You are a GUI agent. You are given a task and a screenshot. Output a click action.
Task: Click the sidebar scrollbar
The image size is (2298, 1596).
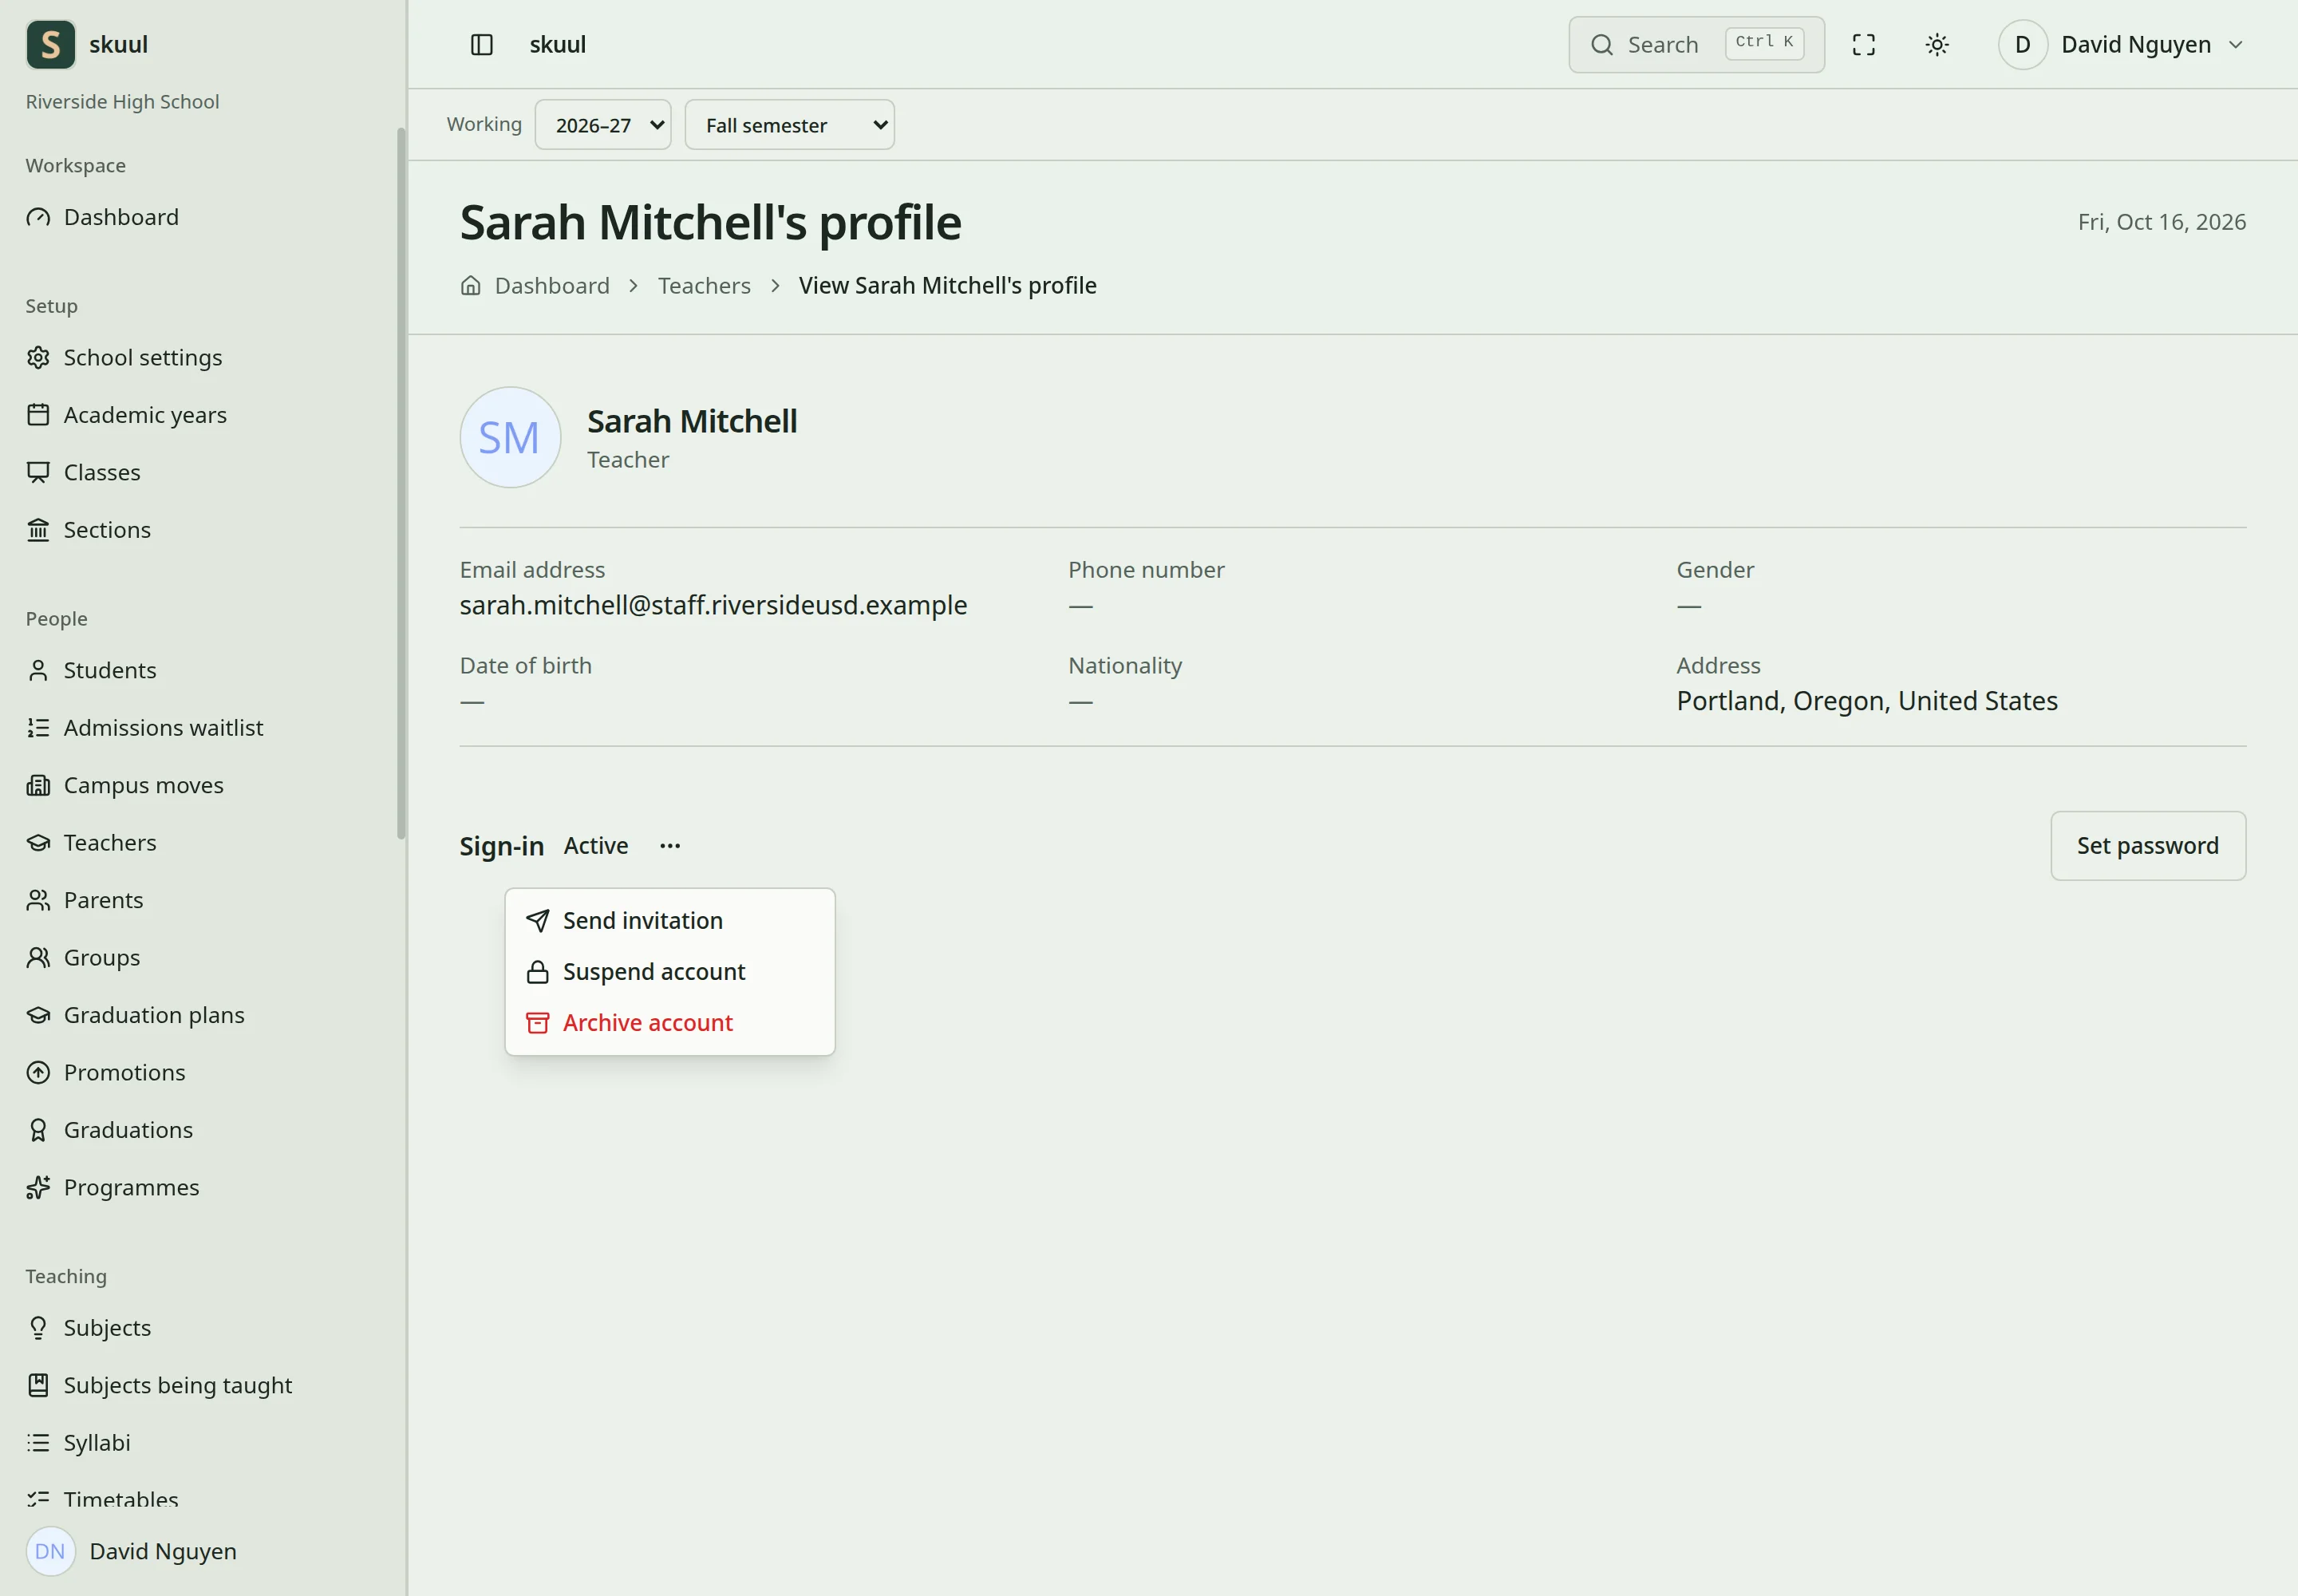(401, 483)
